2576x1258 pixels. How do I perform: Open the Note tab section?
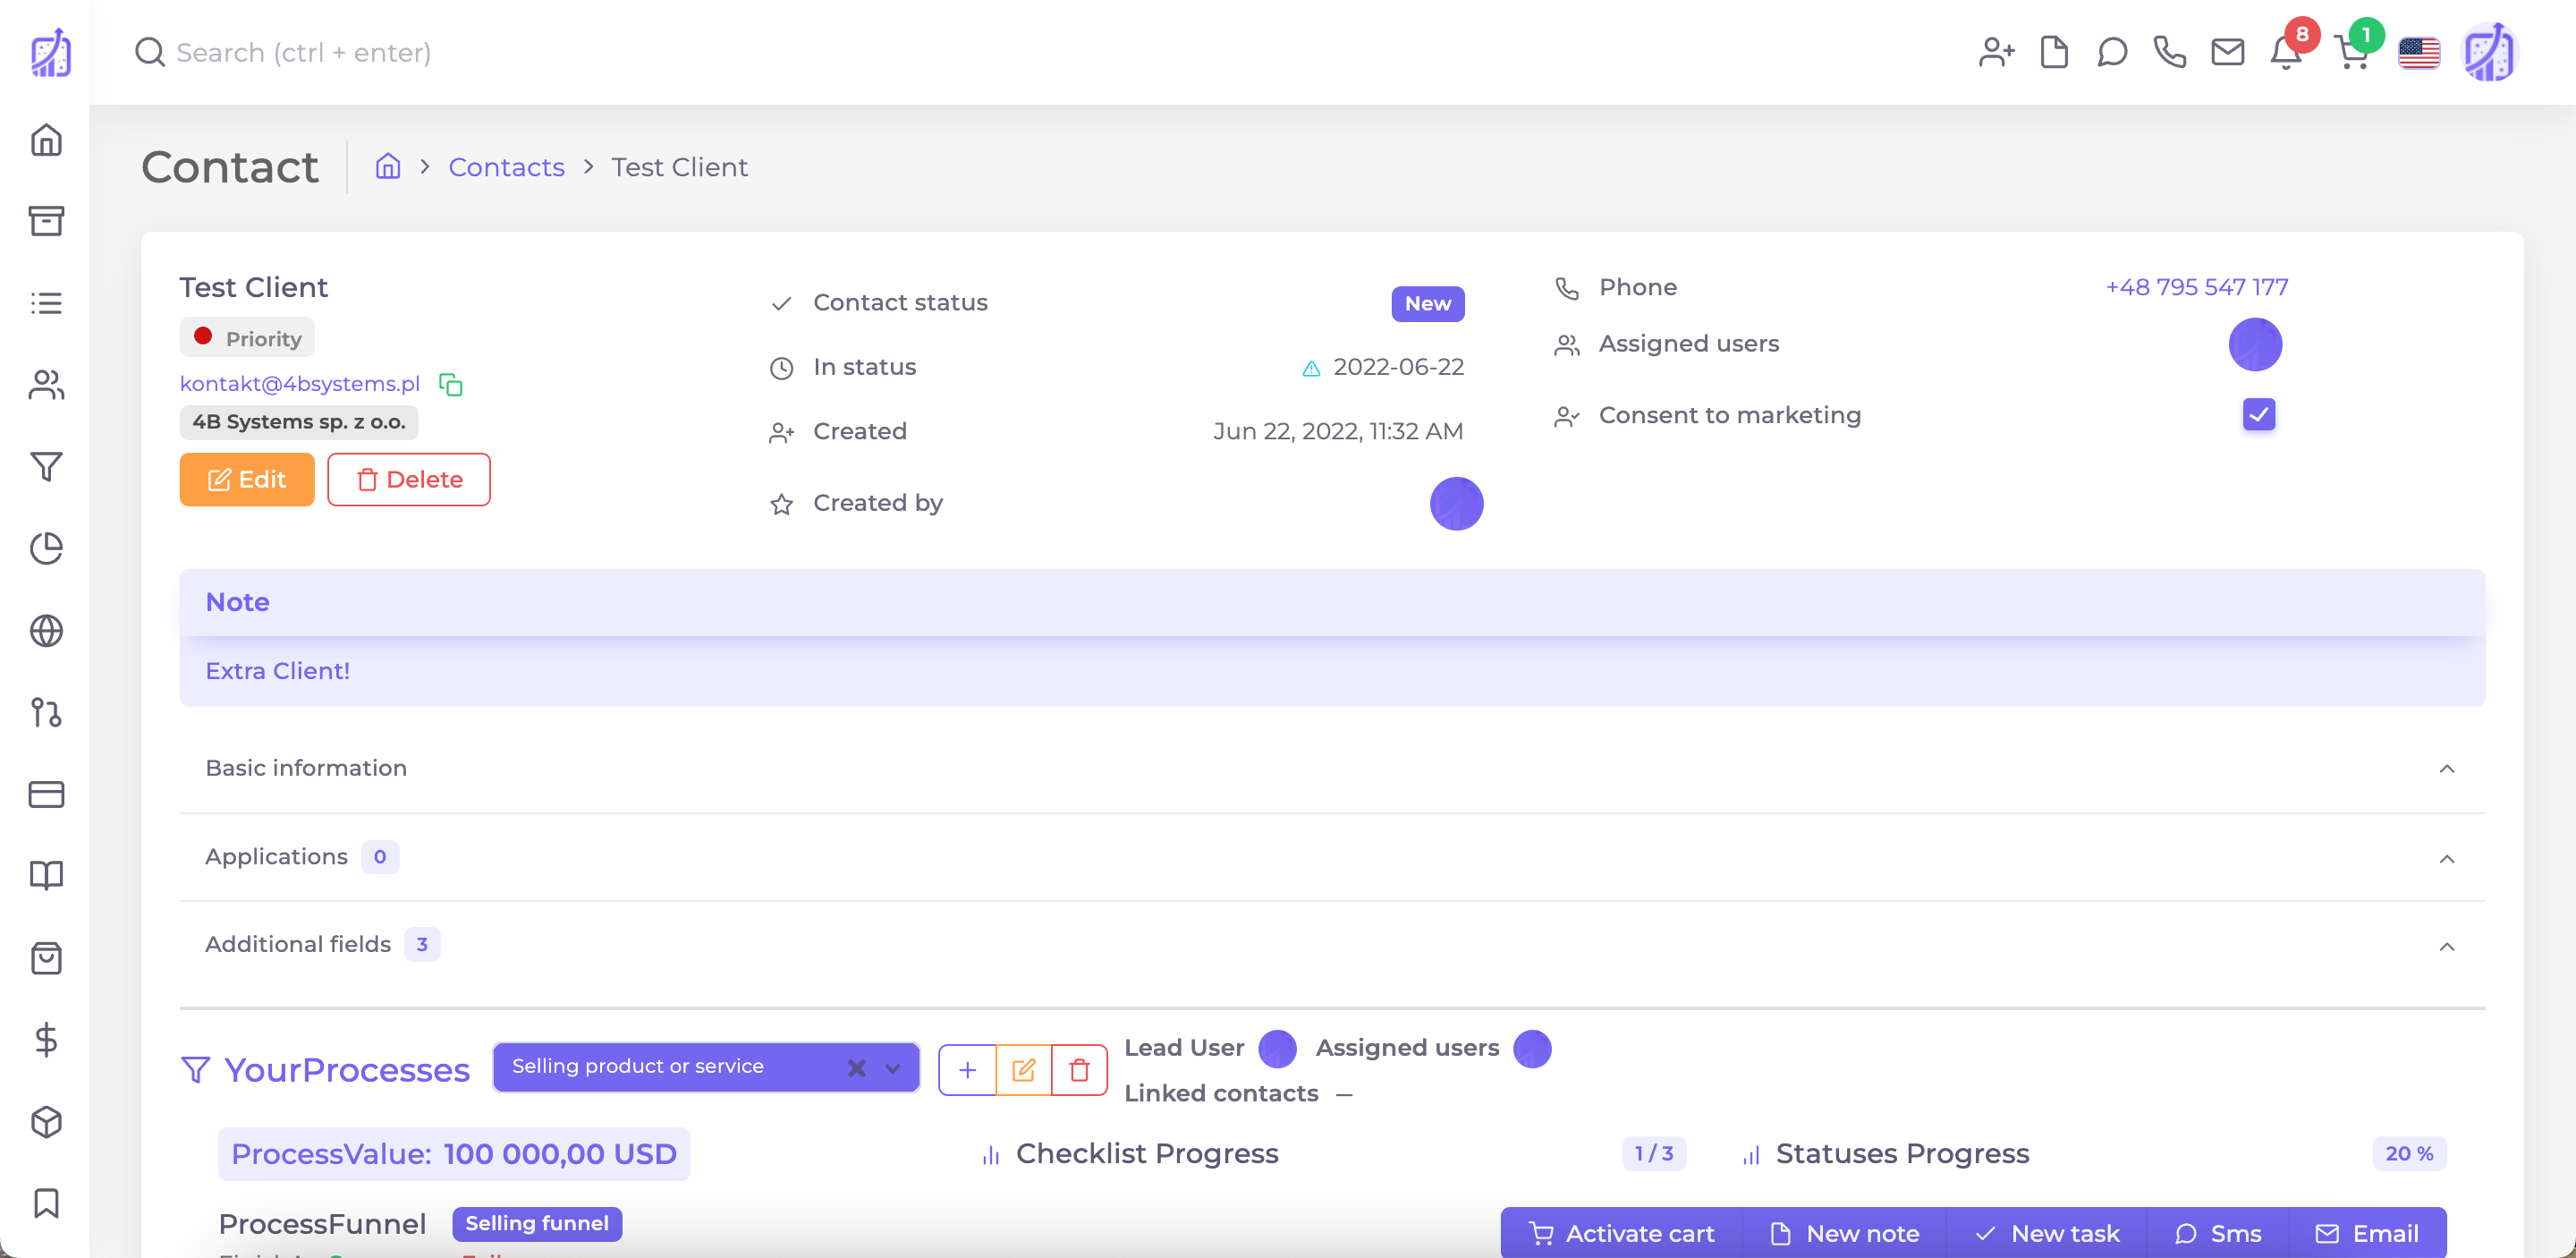coord(237,601)
